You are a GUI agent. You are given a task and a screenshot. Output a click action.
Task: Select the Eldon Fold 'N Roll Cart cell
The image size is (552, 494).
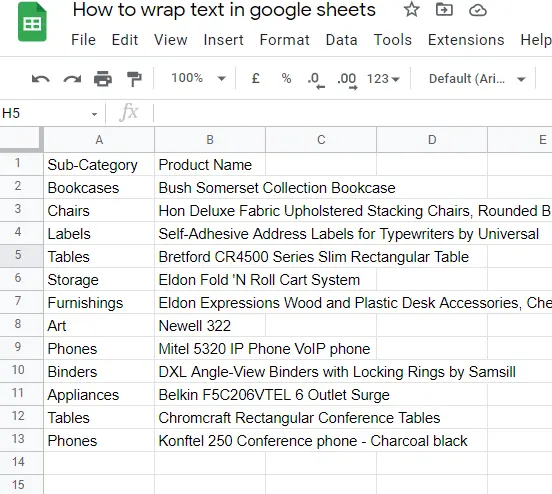tap(210, 279)
